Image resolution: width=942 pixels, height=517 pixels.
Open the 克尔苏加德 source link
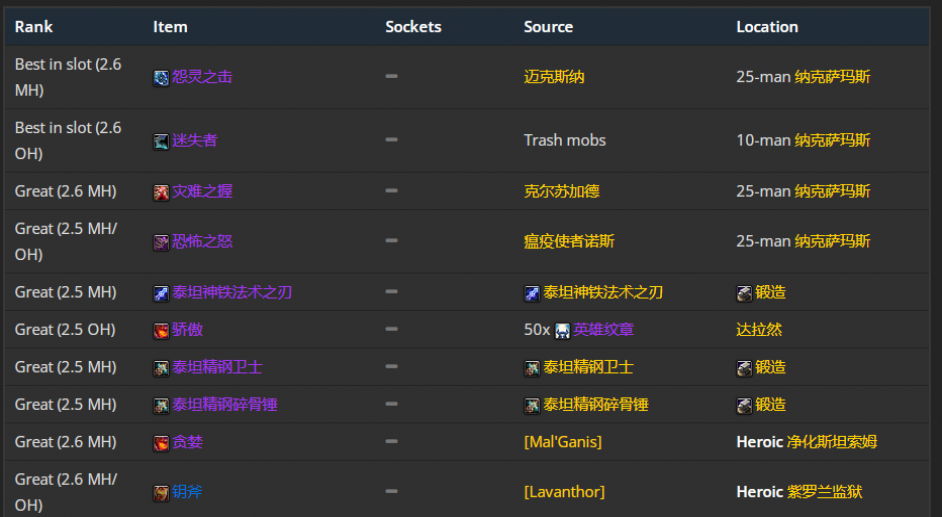[561, 192]
